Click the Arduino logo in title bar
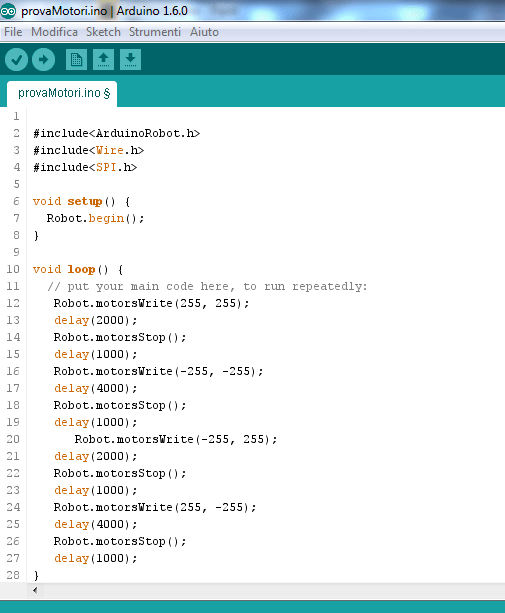Screen dimensions: 505x613 [x=8, y=11]
